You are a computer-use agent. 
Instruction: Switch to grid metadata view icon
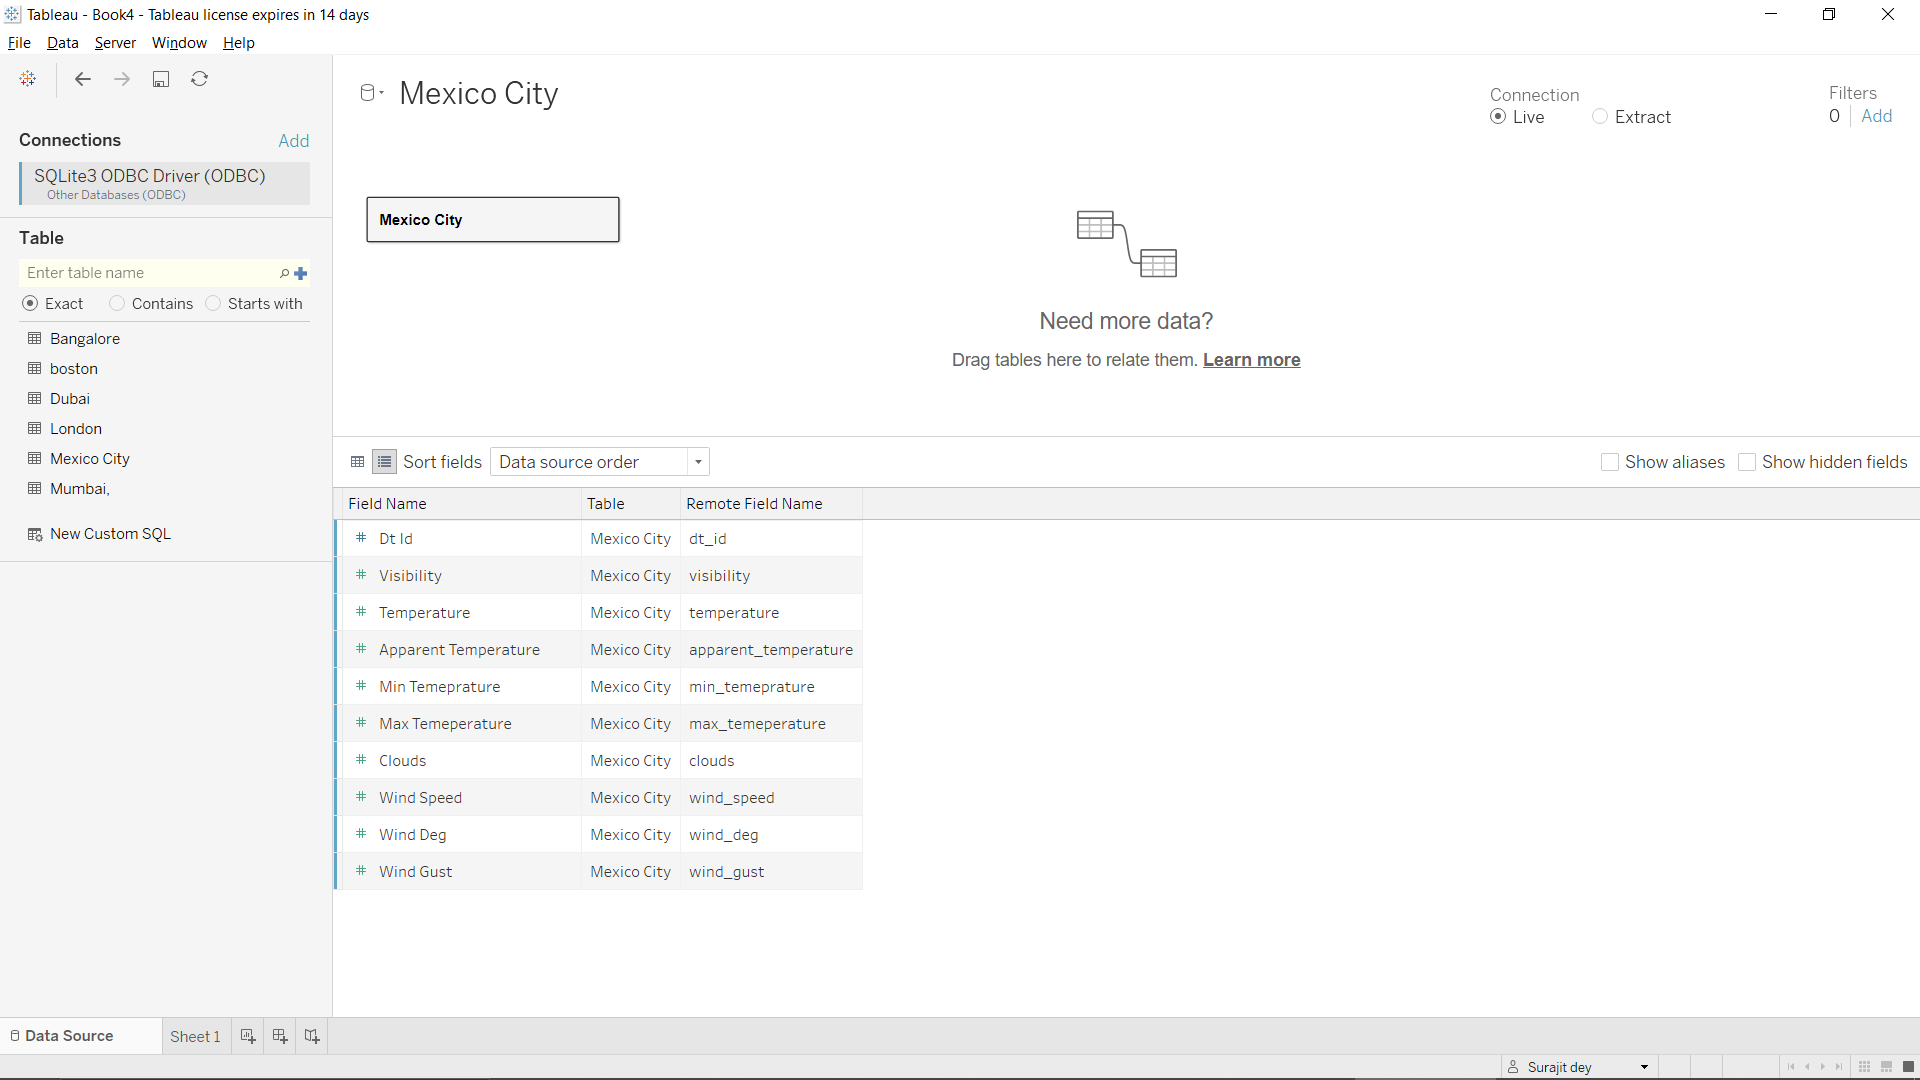[356, 461]
